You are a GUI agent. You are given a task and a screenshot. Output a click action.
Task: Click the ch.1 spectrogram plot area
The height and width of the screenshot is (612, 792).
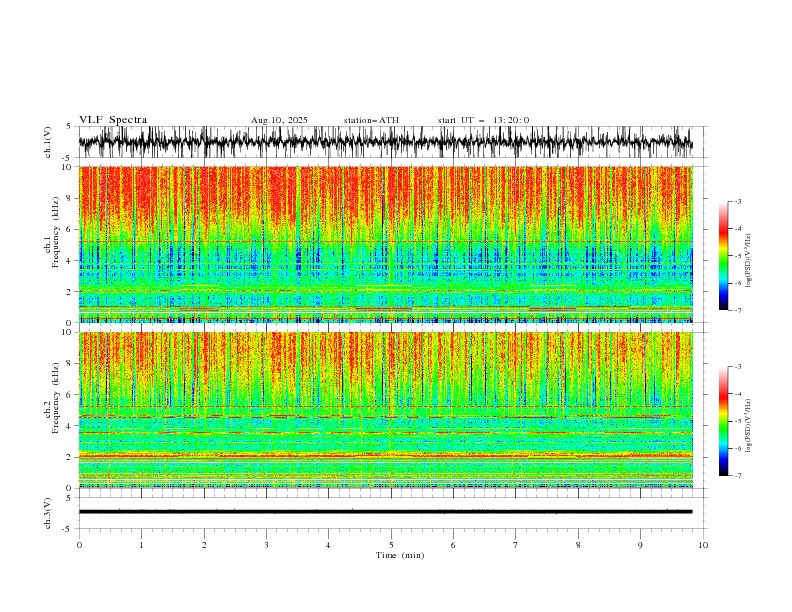[385, 244]
